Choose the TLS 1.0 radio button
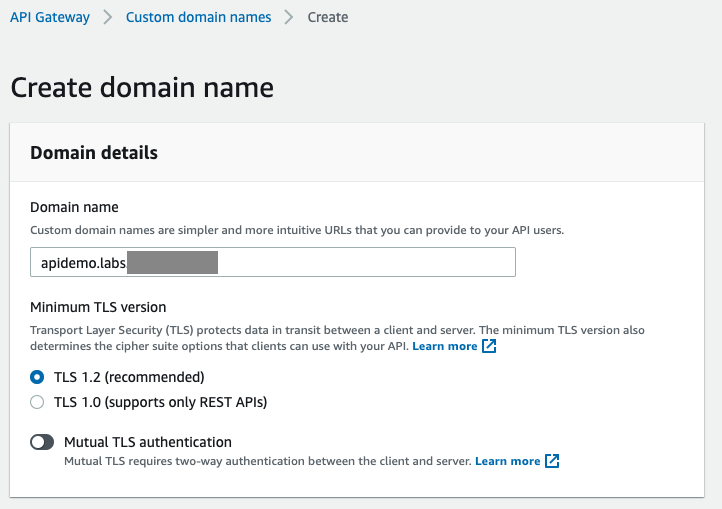This screenshot has width=722, height=509. pos(38,402)
